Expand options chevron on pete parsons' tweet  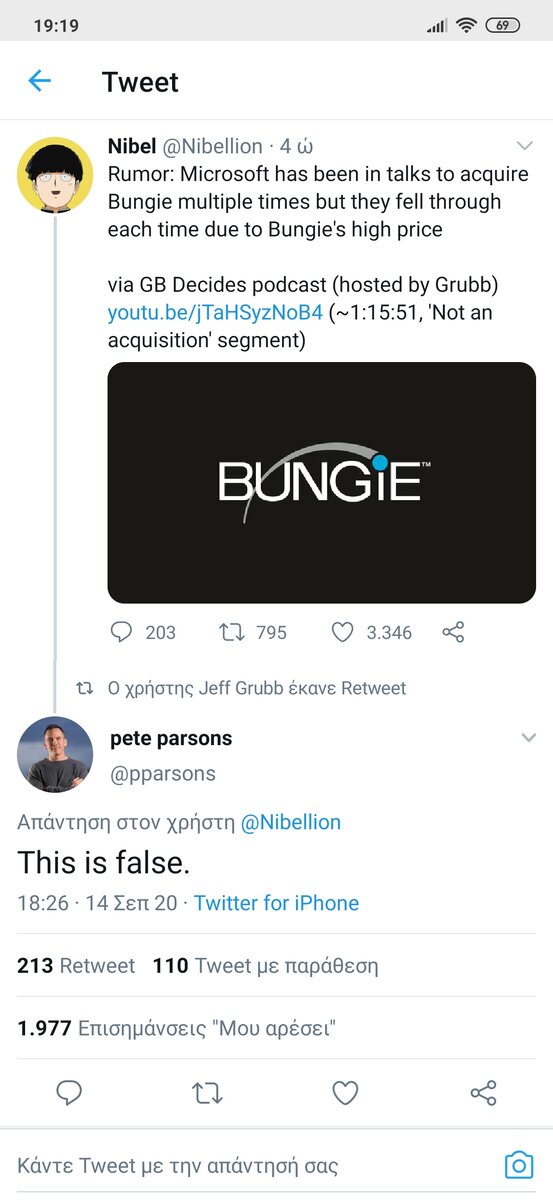(x=528, y=738)
